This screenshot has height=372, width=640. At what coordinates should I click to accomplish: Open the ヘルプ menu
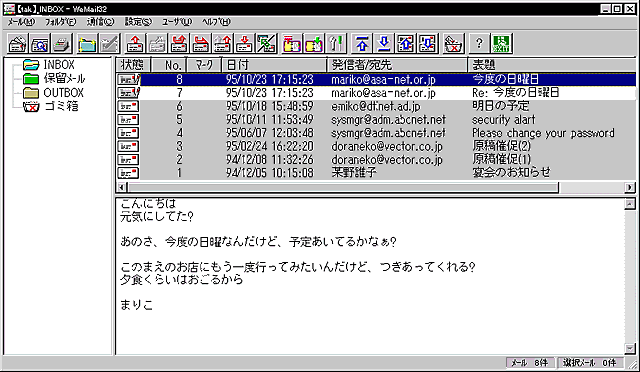point(216,22)
